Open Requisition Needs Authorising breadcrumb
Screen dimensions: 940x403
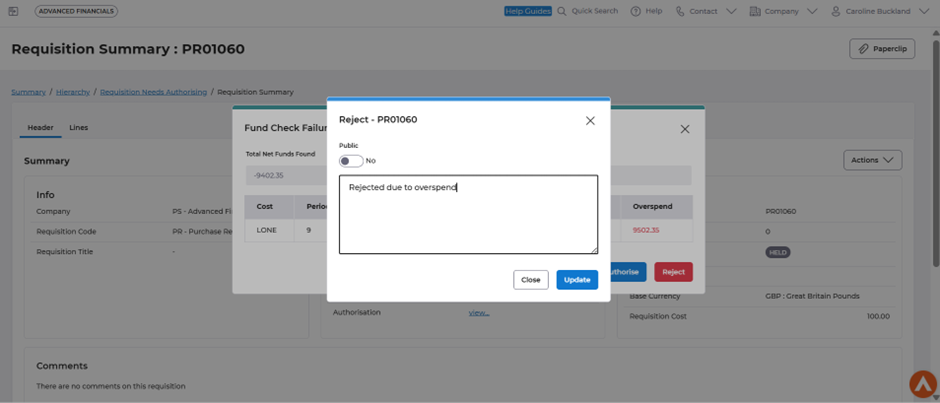[153, 92]
